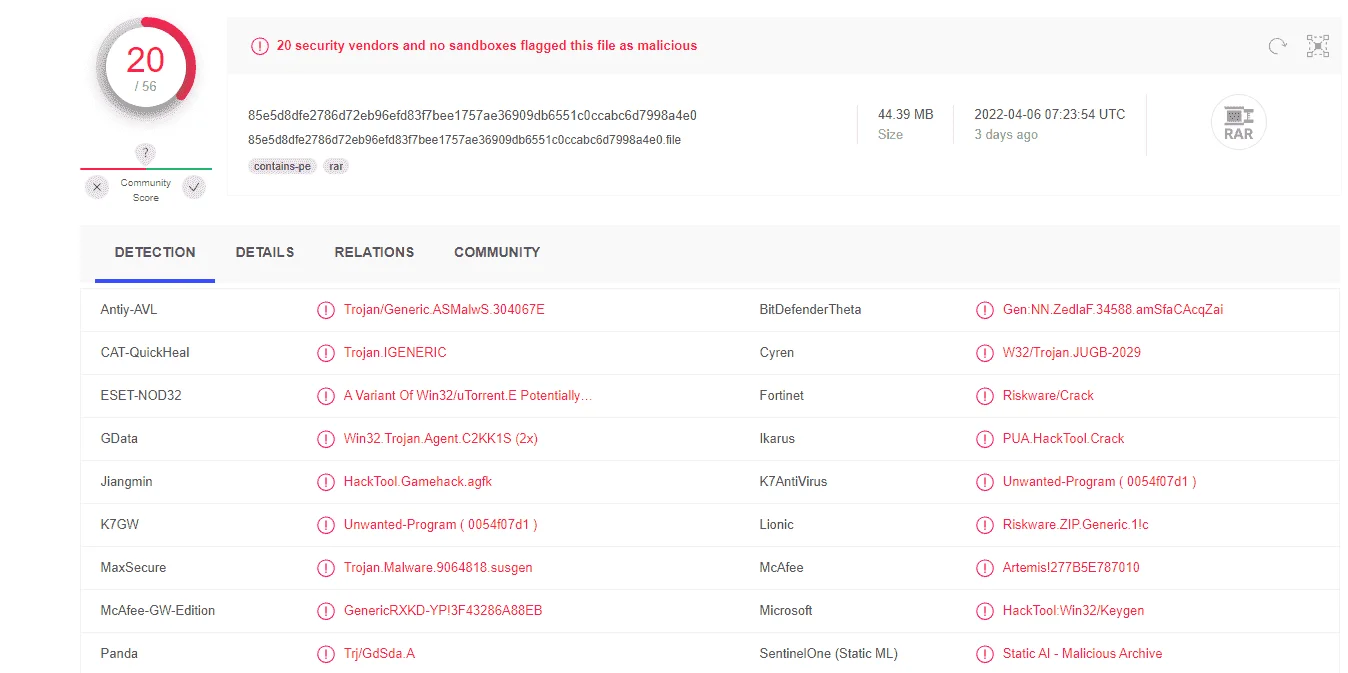1348x673 pixels.
Task: Vote file malicious with X icon
Action: 97,187
